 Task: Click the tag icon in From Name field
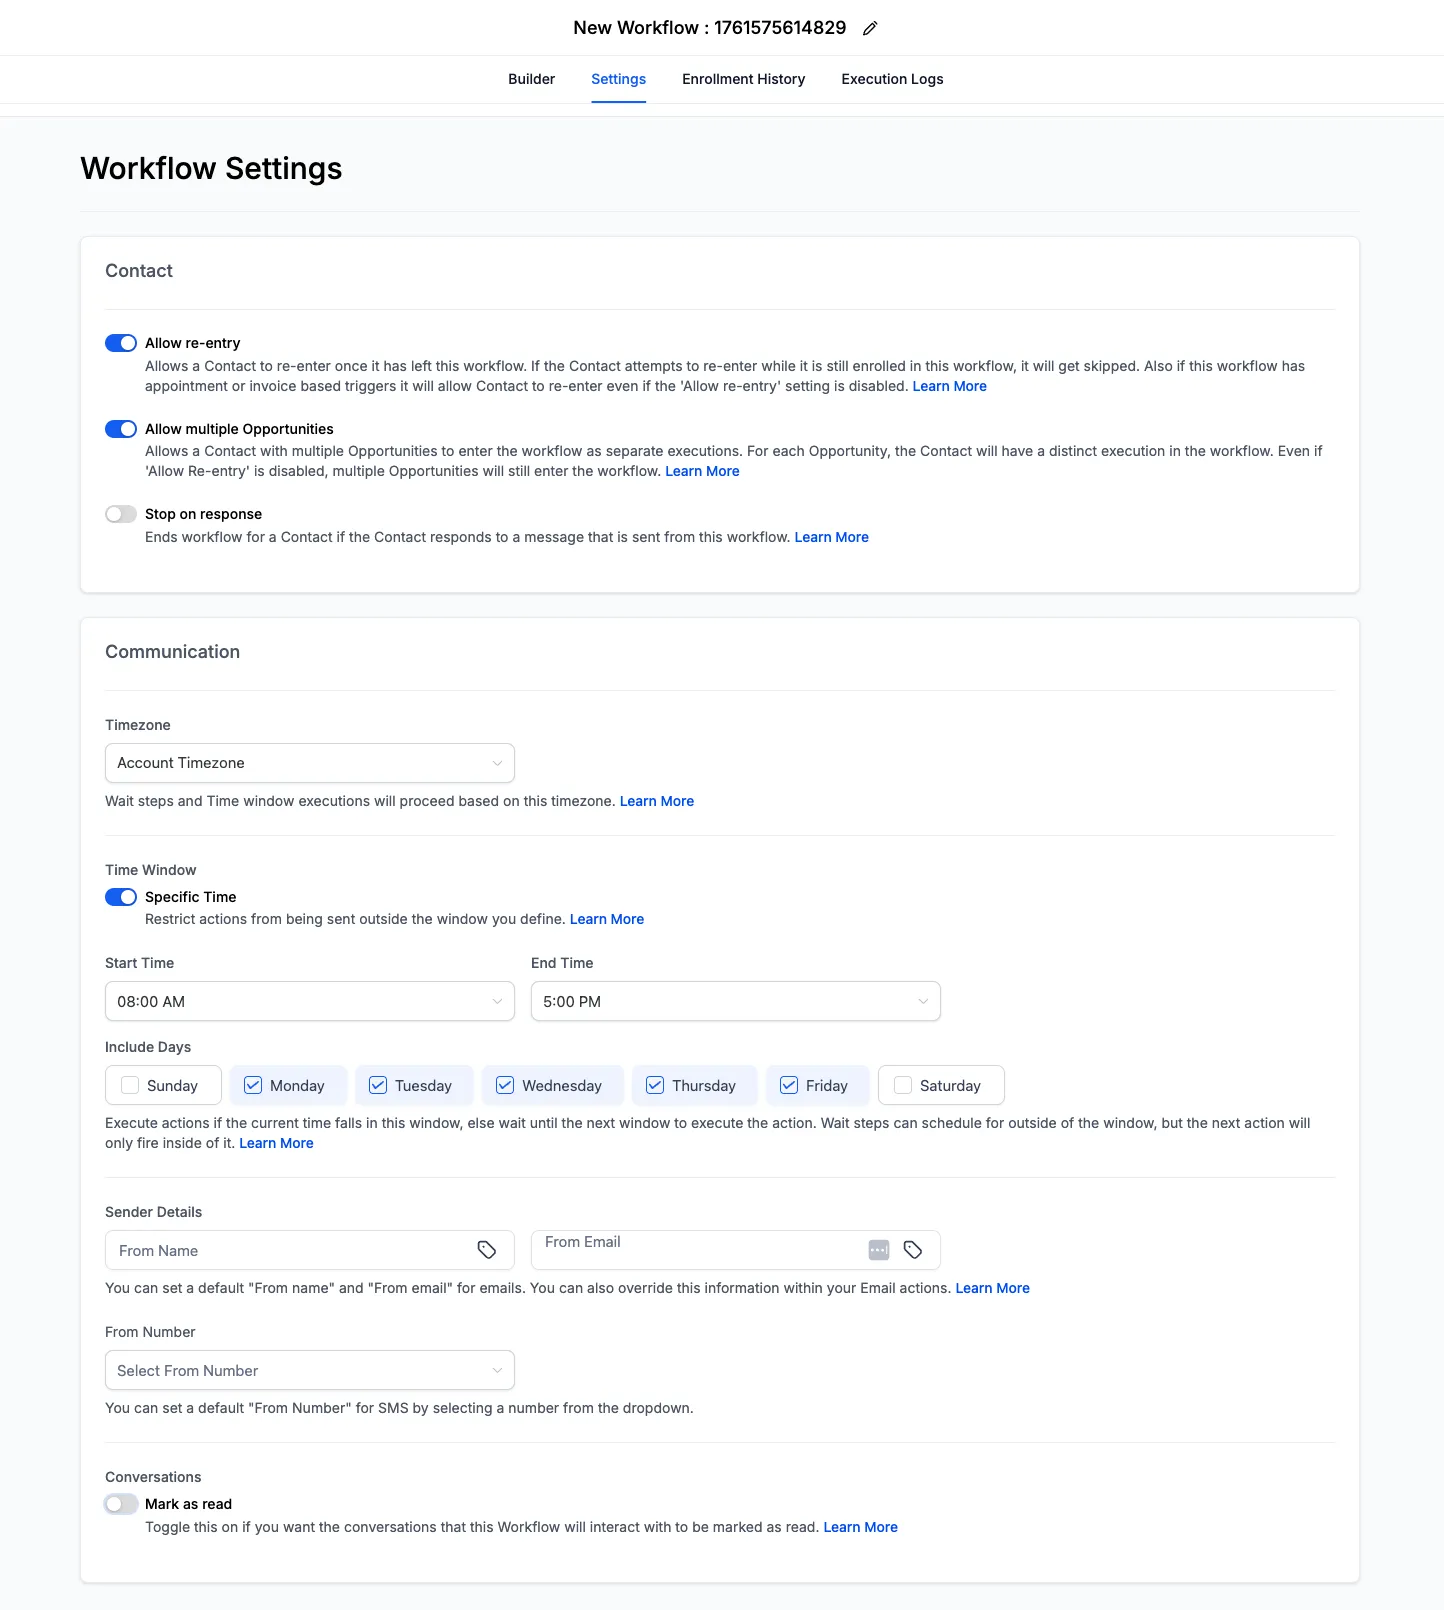point(487,1250)
